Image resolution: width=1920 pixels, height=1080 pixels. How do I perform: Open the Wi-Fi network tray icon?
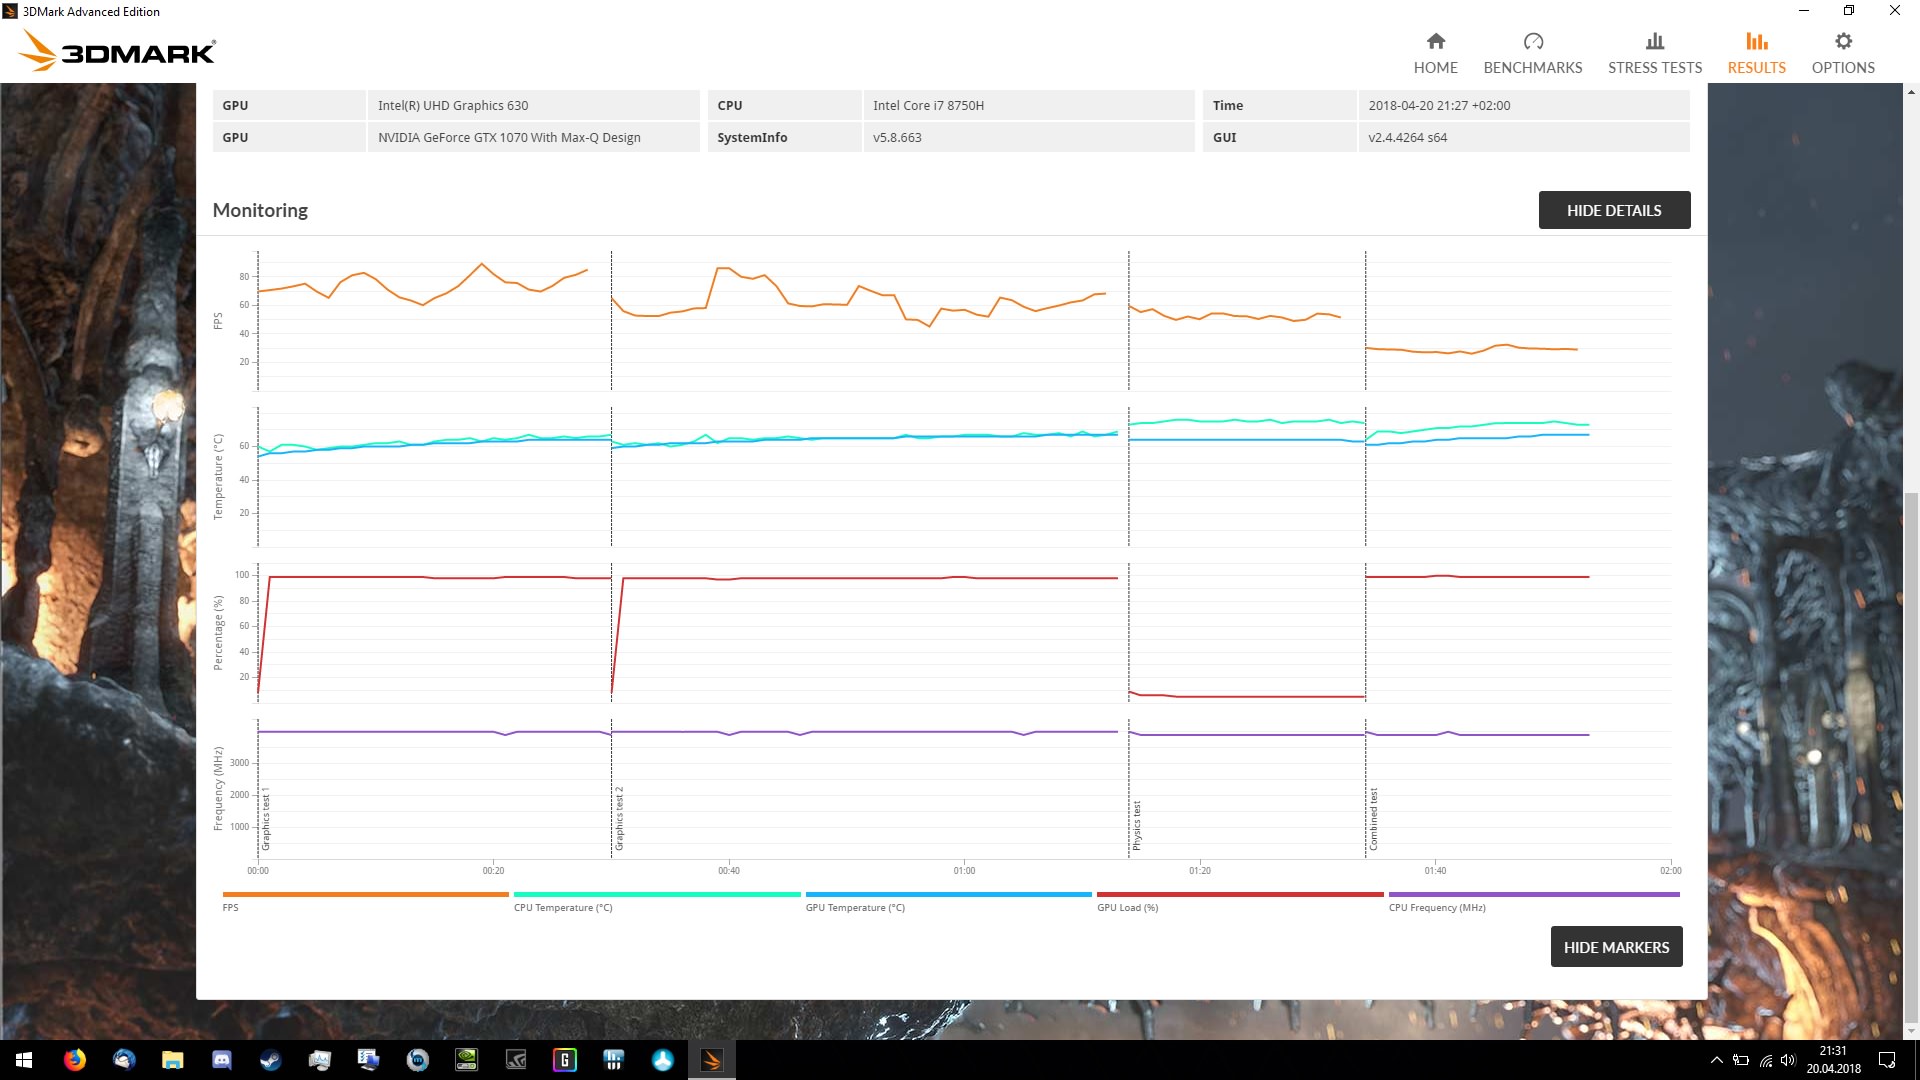click(1765, 1060)
